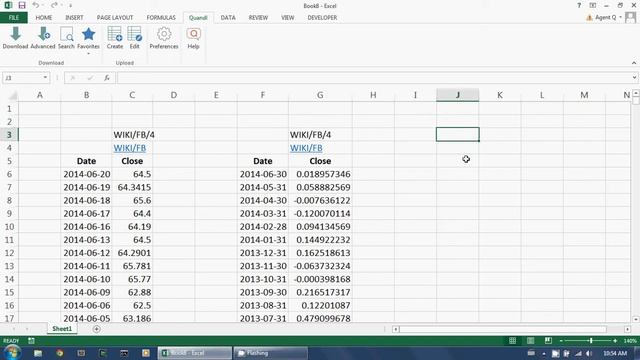Select row 5 header
The width and height of the screenshot is (640, 360).
coord(9,161)
